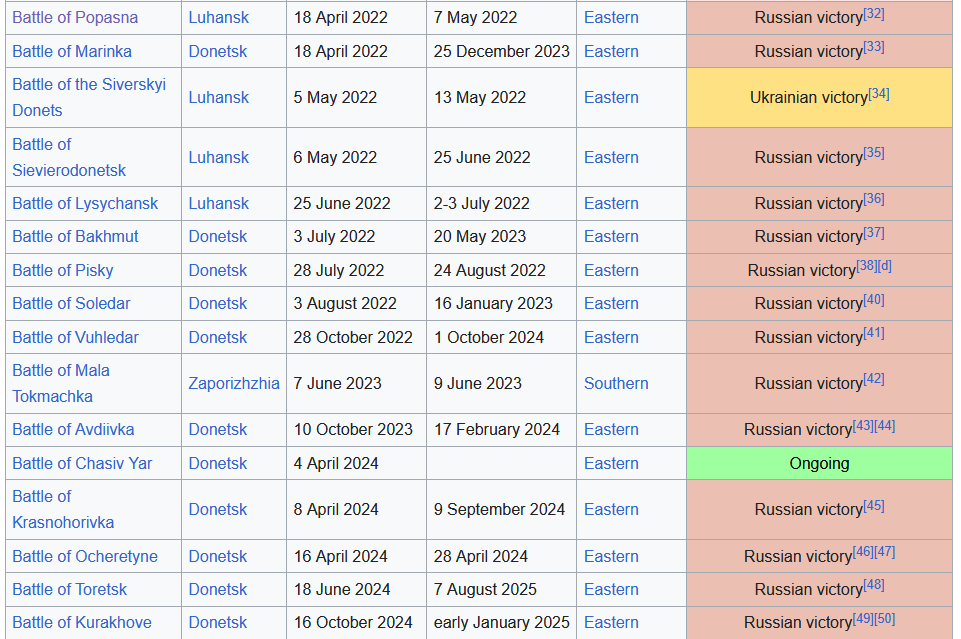Viewport: 961px width, 639px height.
Task: Open citation 50 in Kurakhove result
Action: tap(884, 619)
